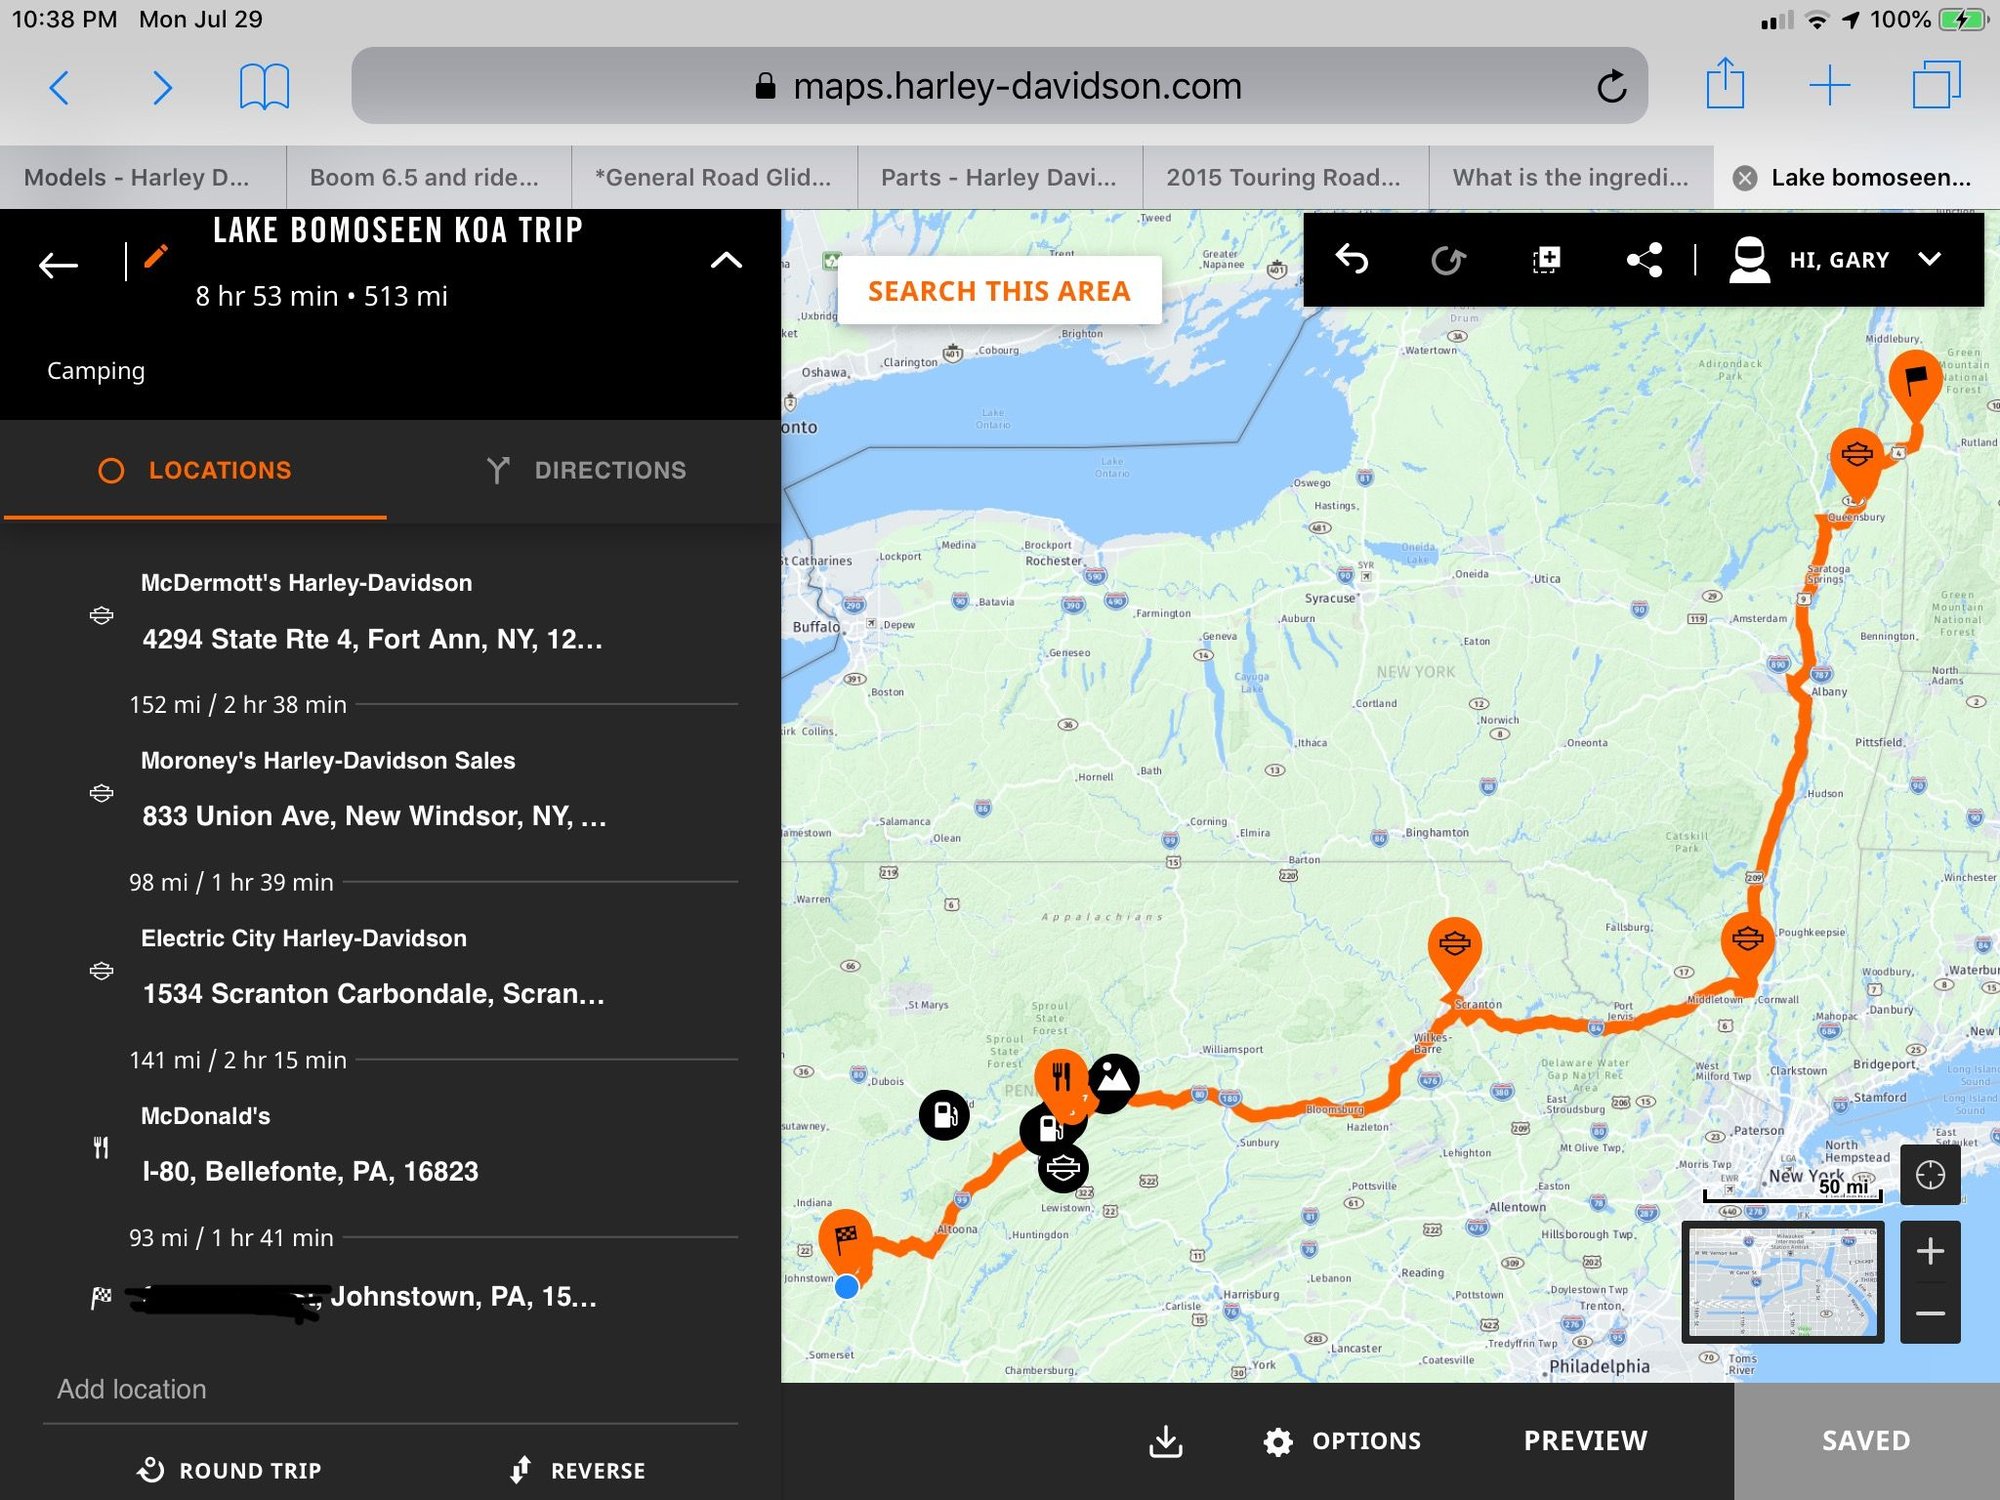Click the add-to-collection plus square icon
The width and height of the screenshot is (2000, 1500).
pyautogui.click(x=1546, y=260)
